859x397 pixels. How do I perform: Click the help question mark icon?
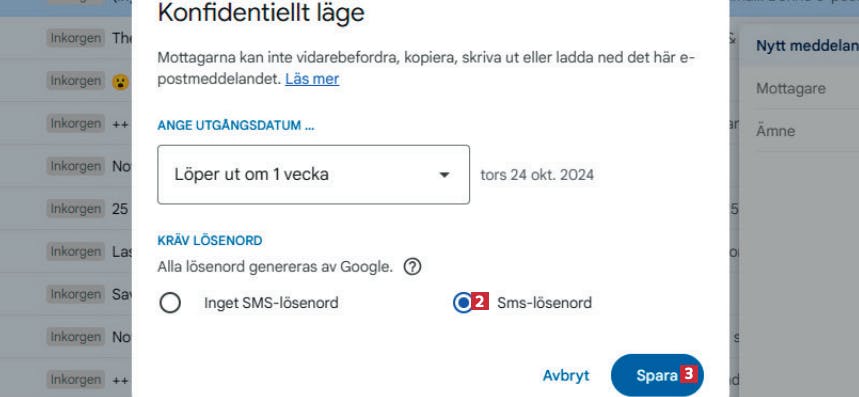412,267
